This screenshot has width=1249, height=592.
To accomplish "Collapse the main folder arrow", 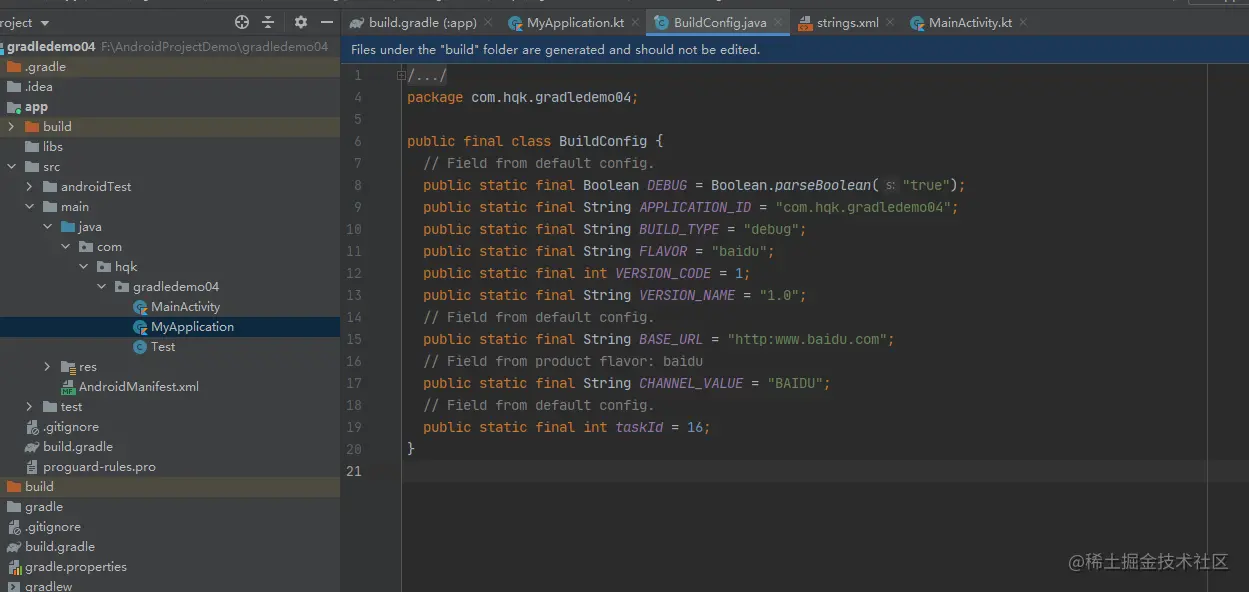I will point(29,207).
